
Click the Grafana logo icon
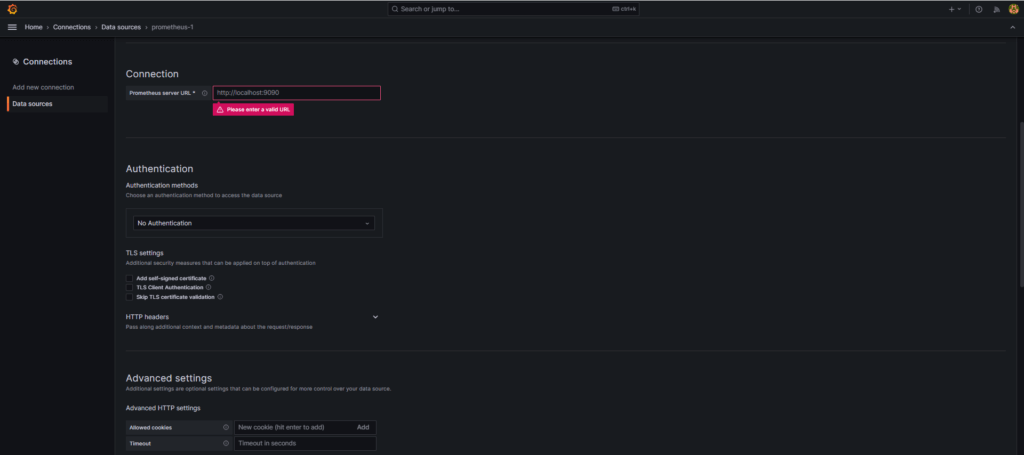click(x=12, y=9)
